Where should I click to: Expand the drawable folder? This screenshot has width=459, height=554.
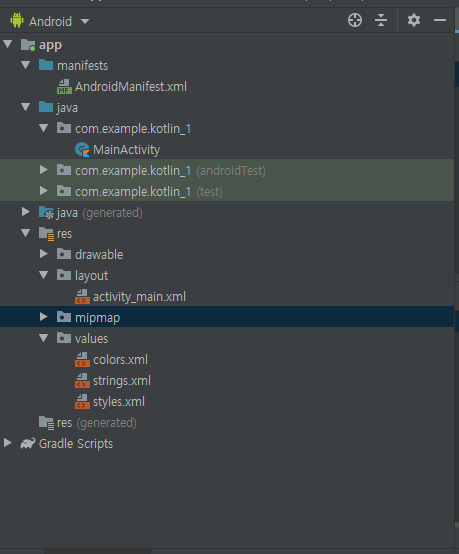tap(44, 254)
